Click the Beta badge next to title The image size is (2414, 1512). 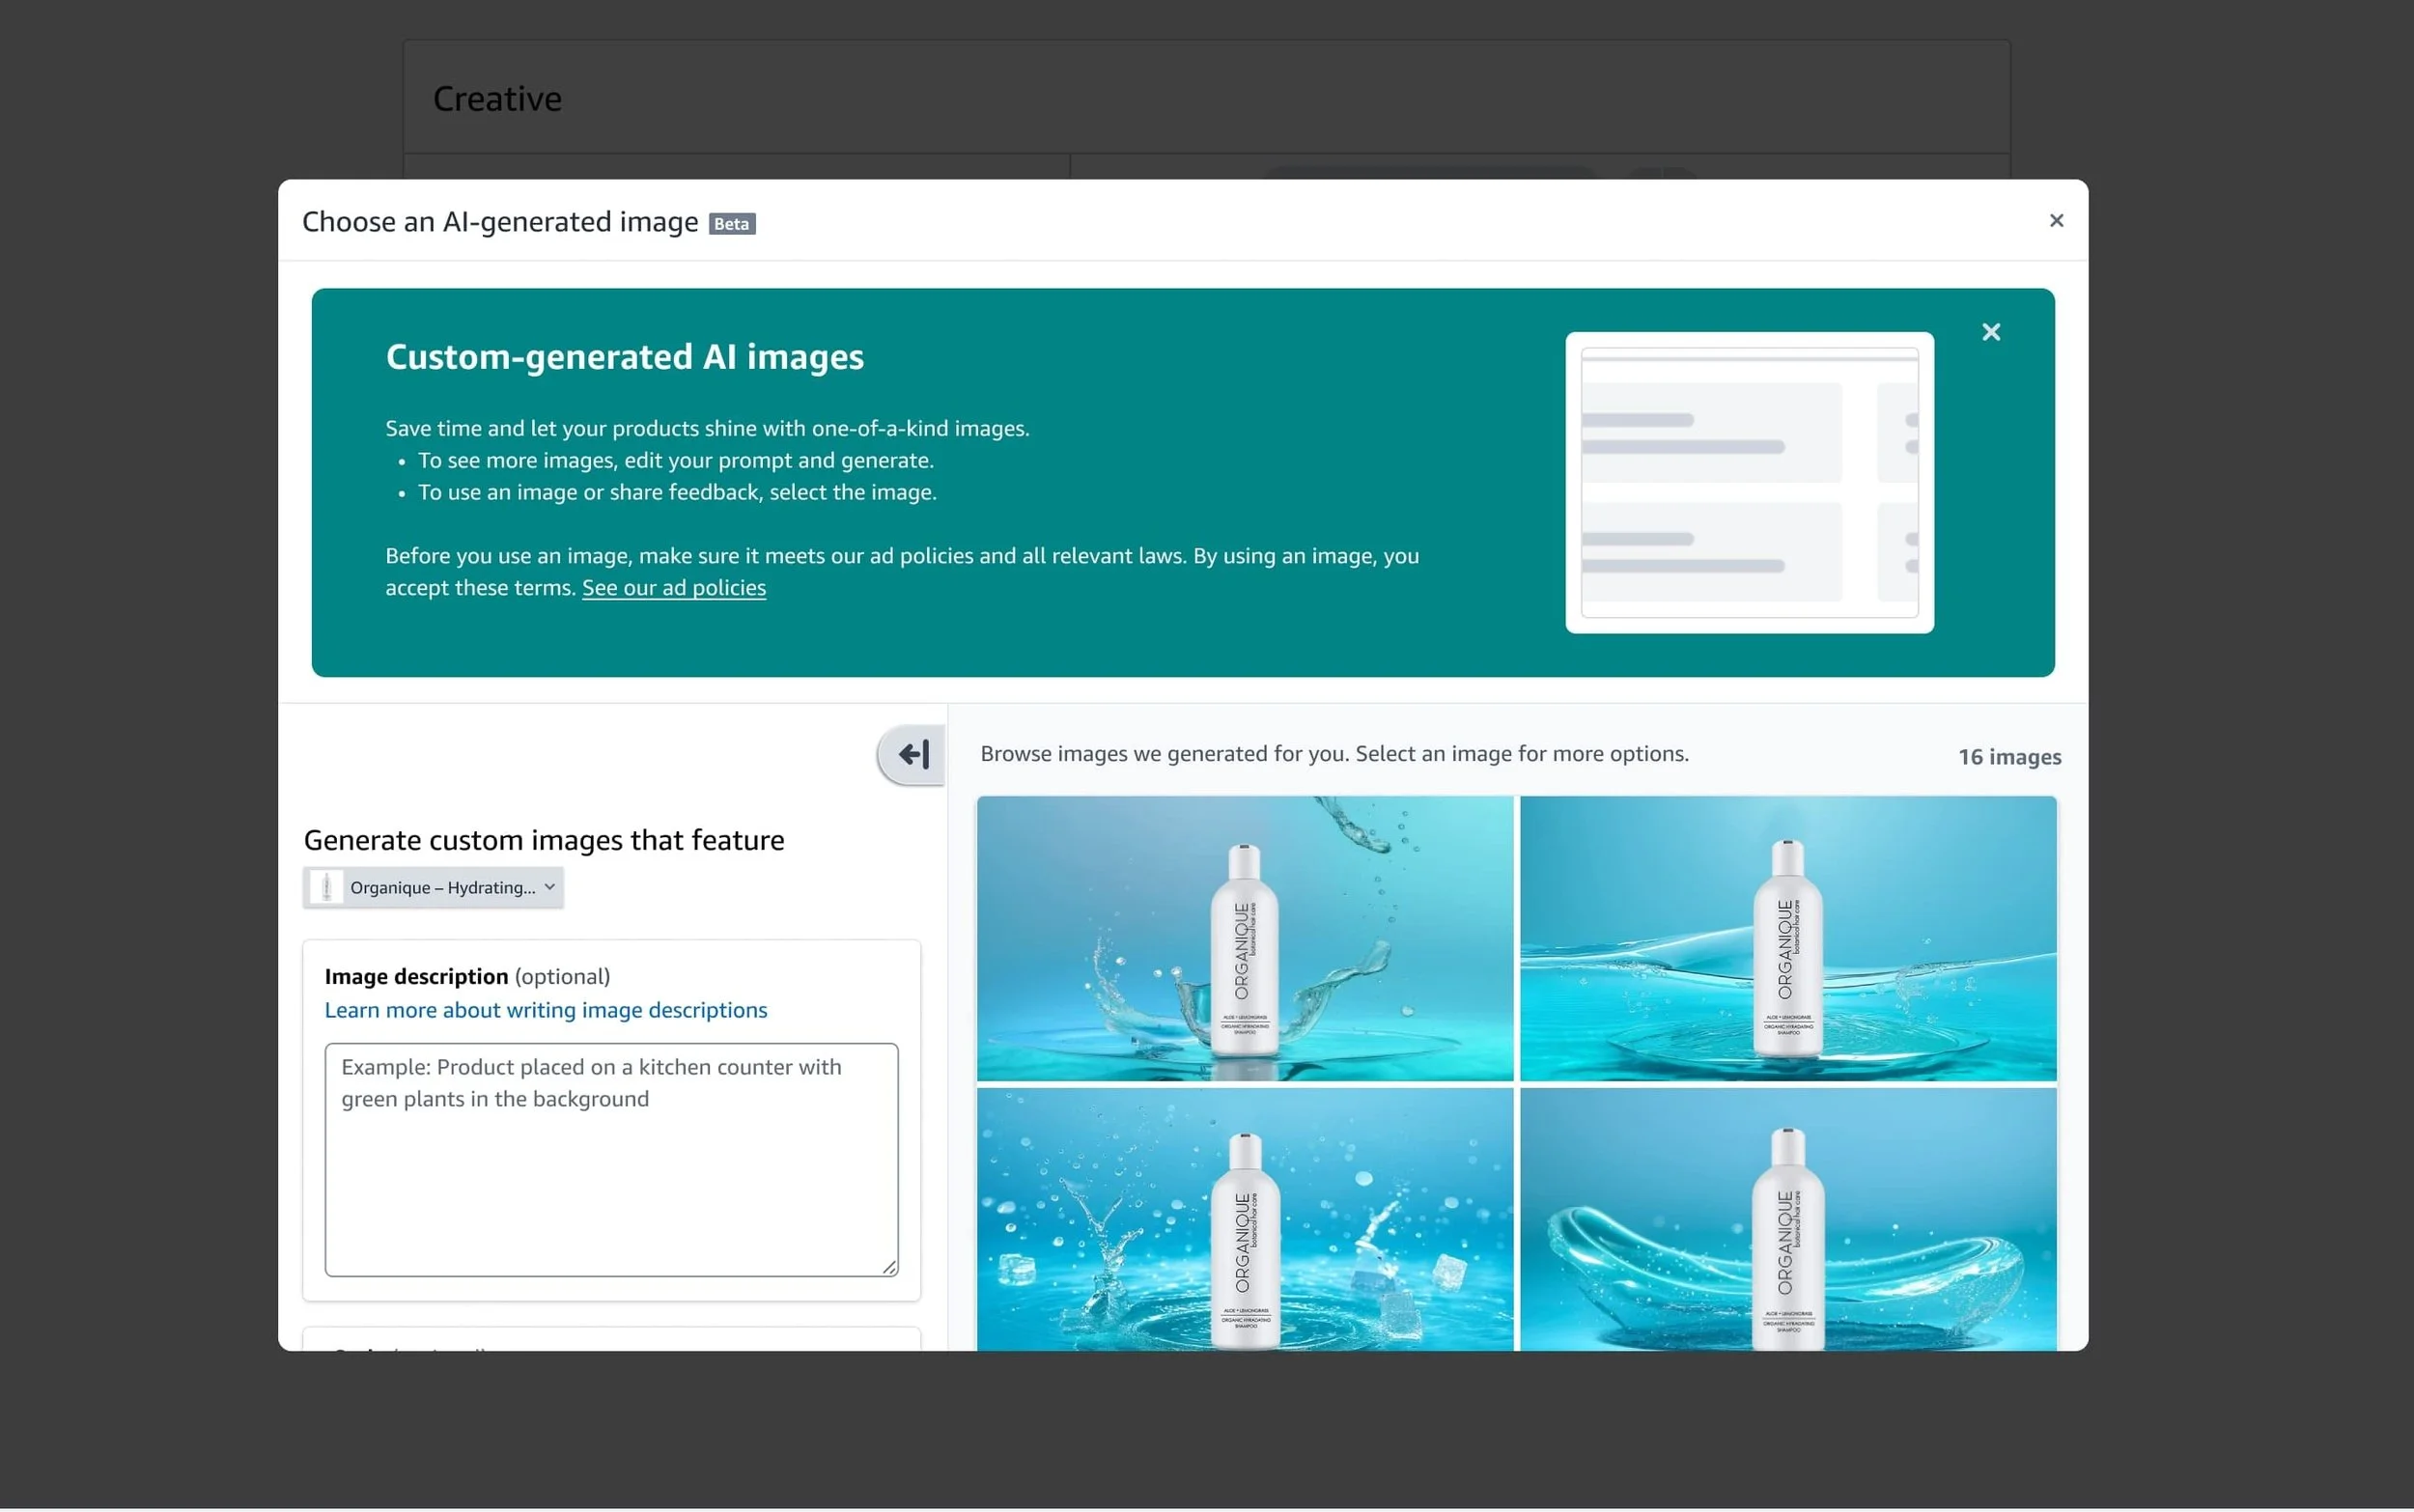pos(731,224)
